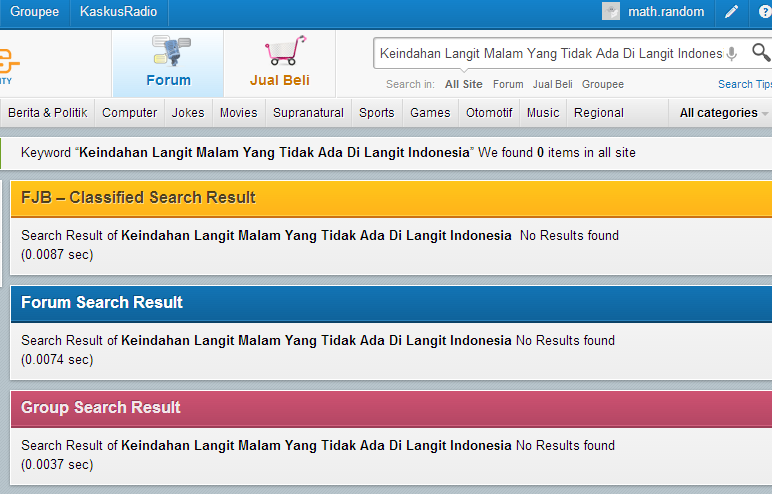Open the Supranatural category

point(308,113)
